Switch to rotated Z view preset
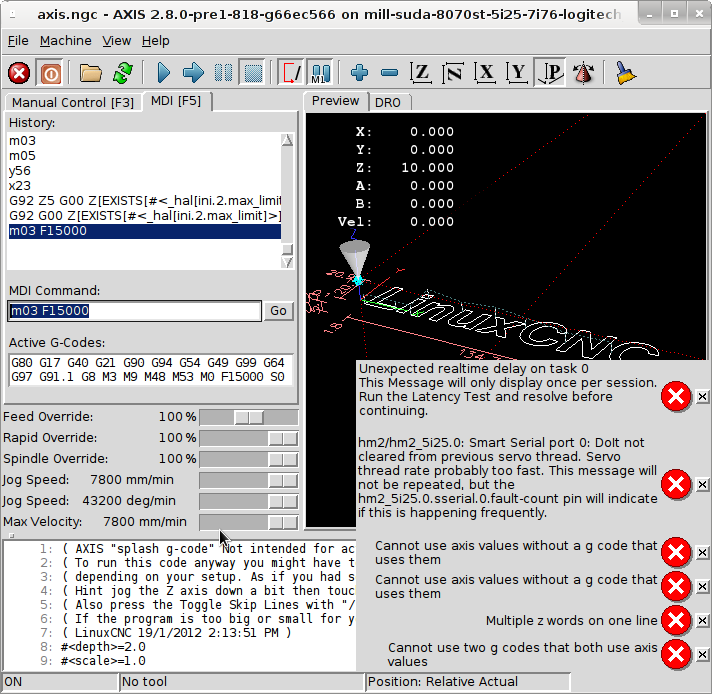The image size is (712, 694). tap(453, 73)
